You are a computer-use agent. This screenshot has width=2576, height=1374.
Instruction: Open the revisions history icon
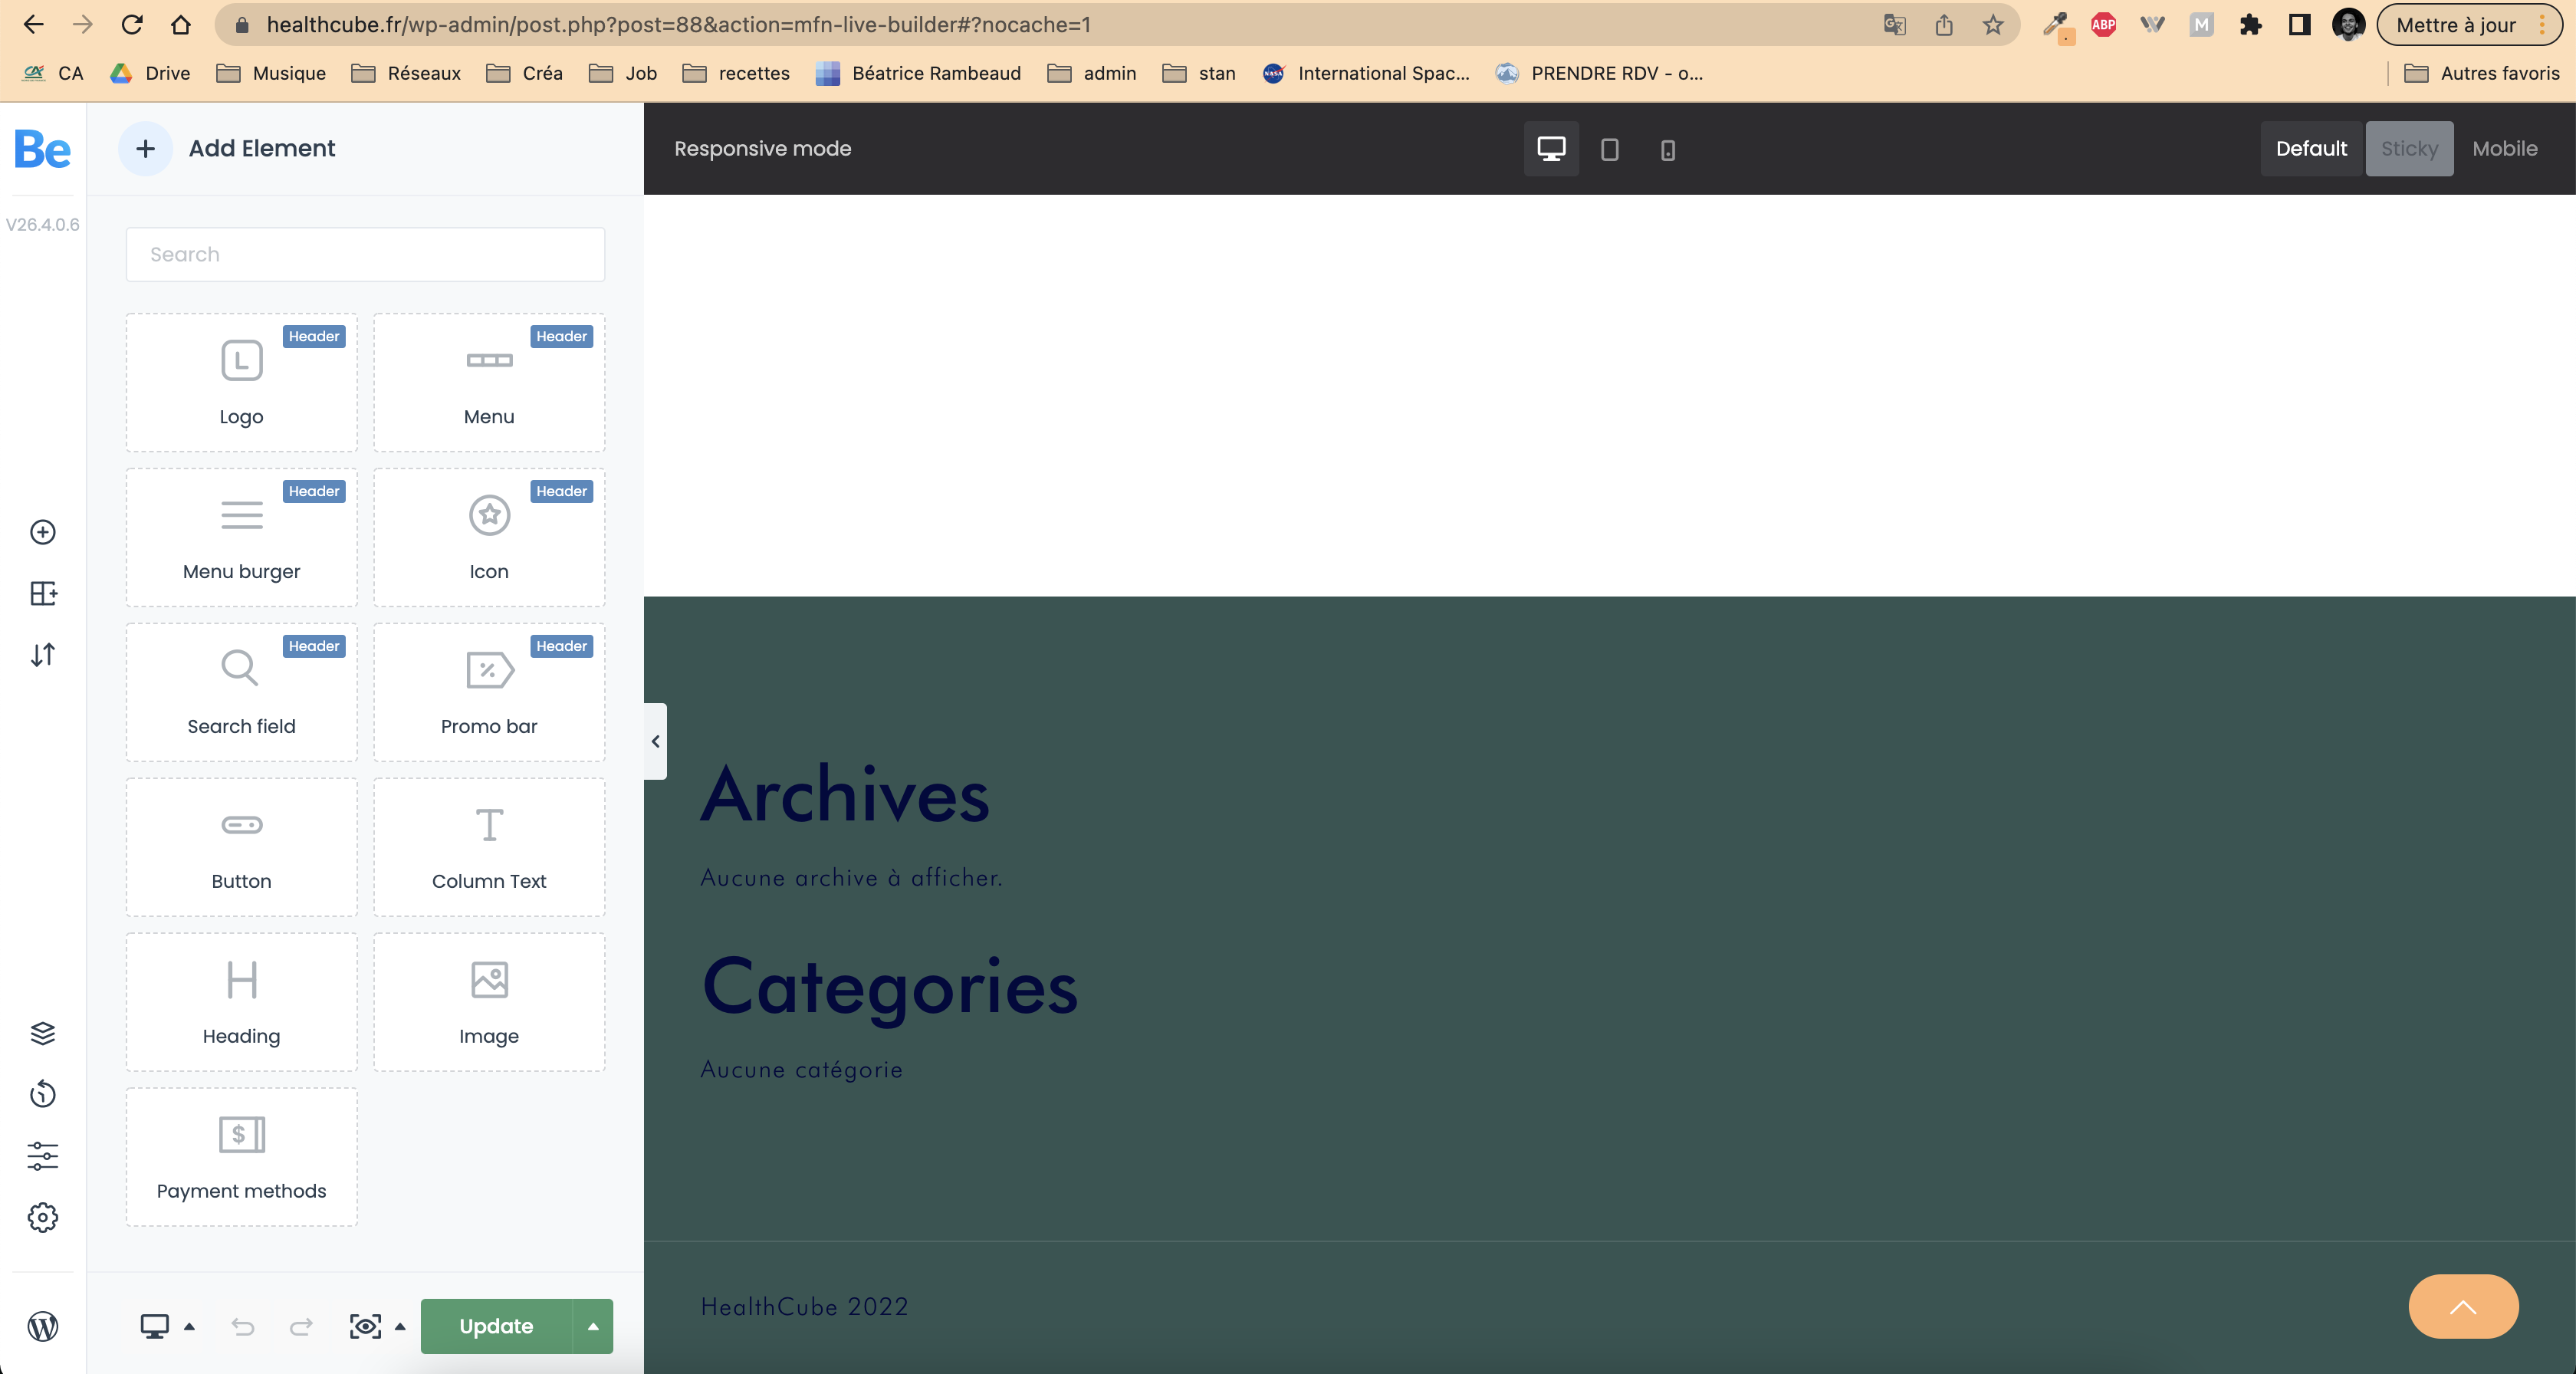(x=43, y=1094)
